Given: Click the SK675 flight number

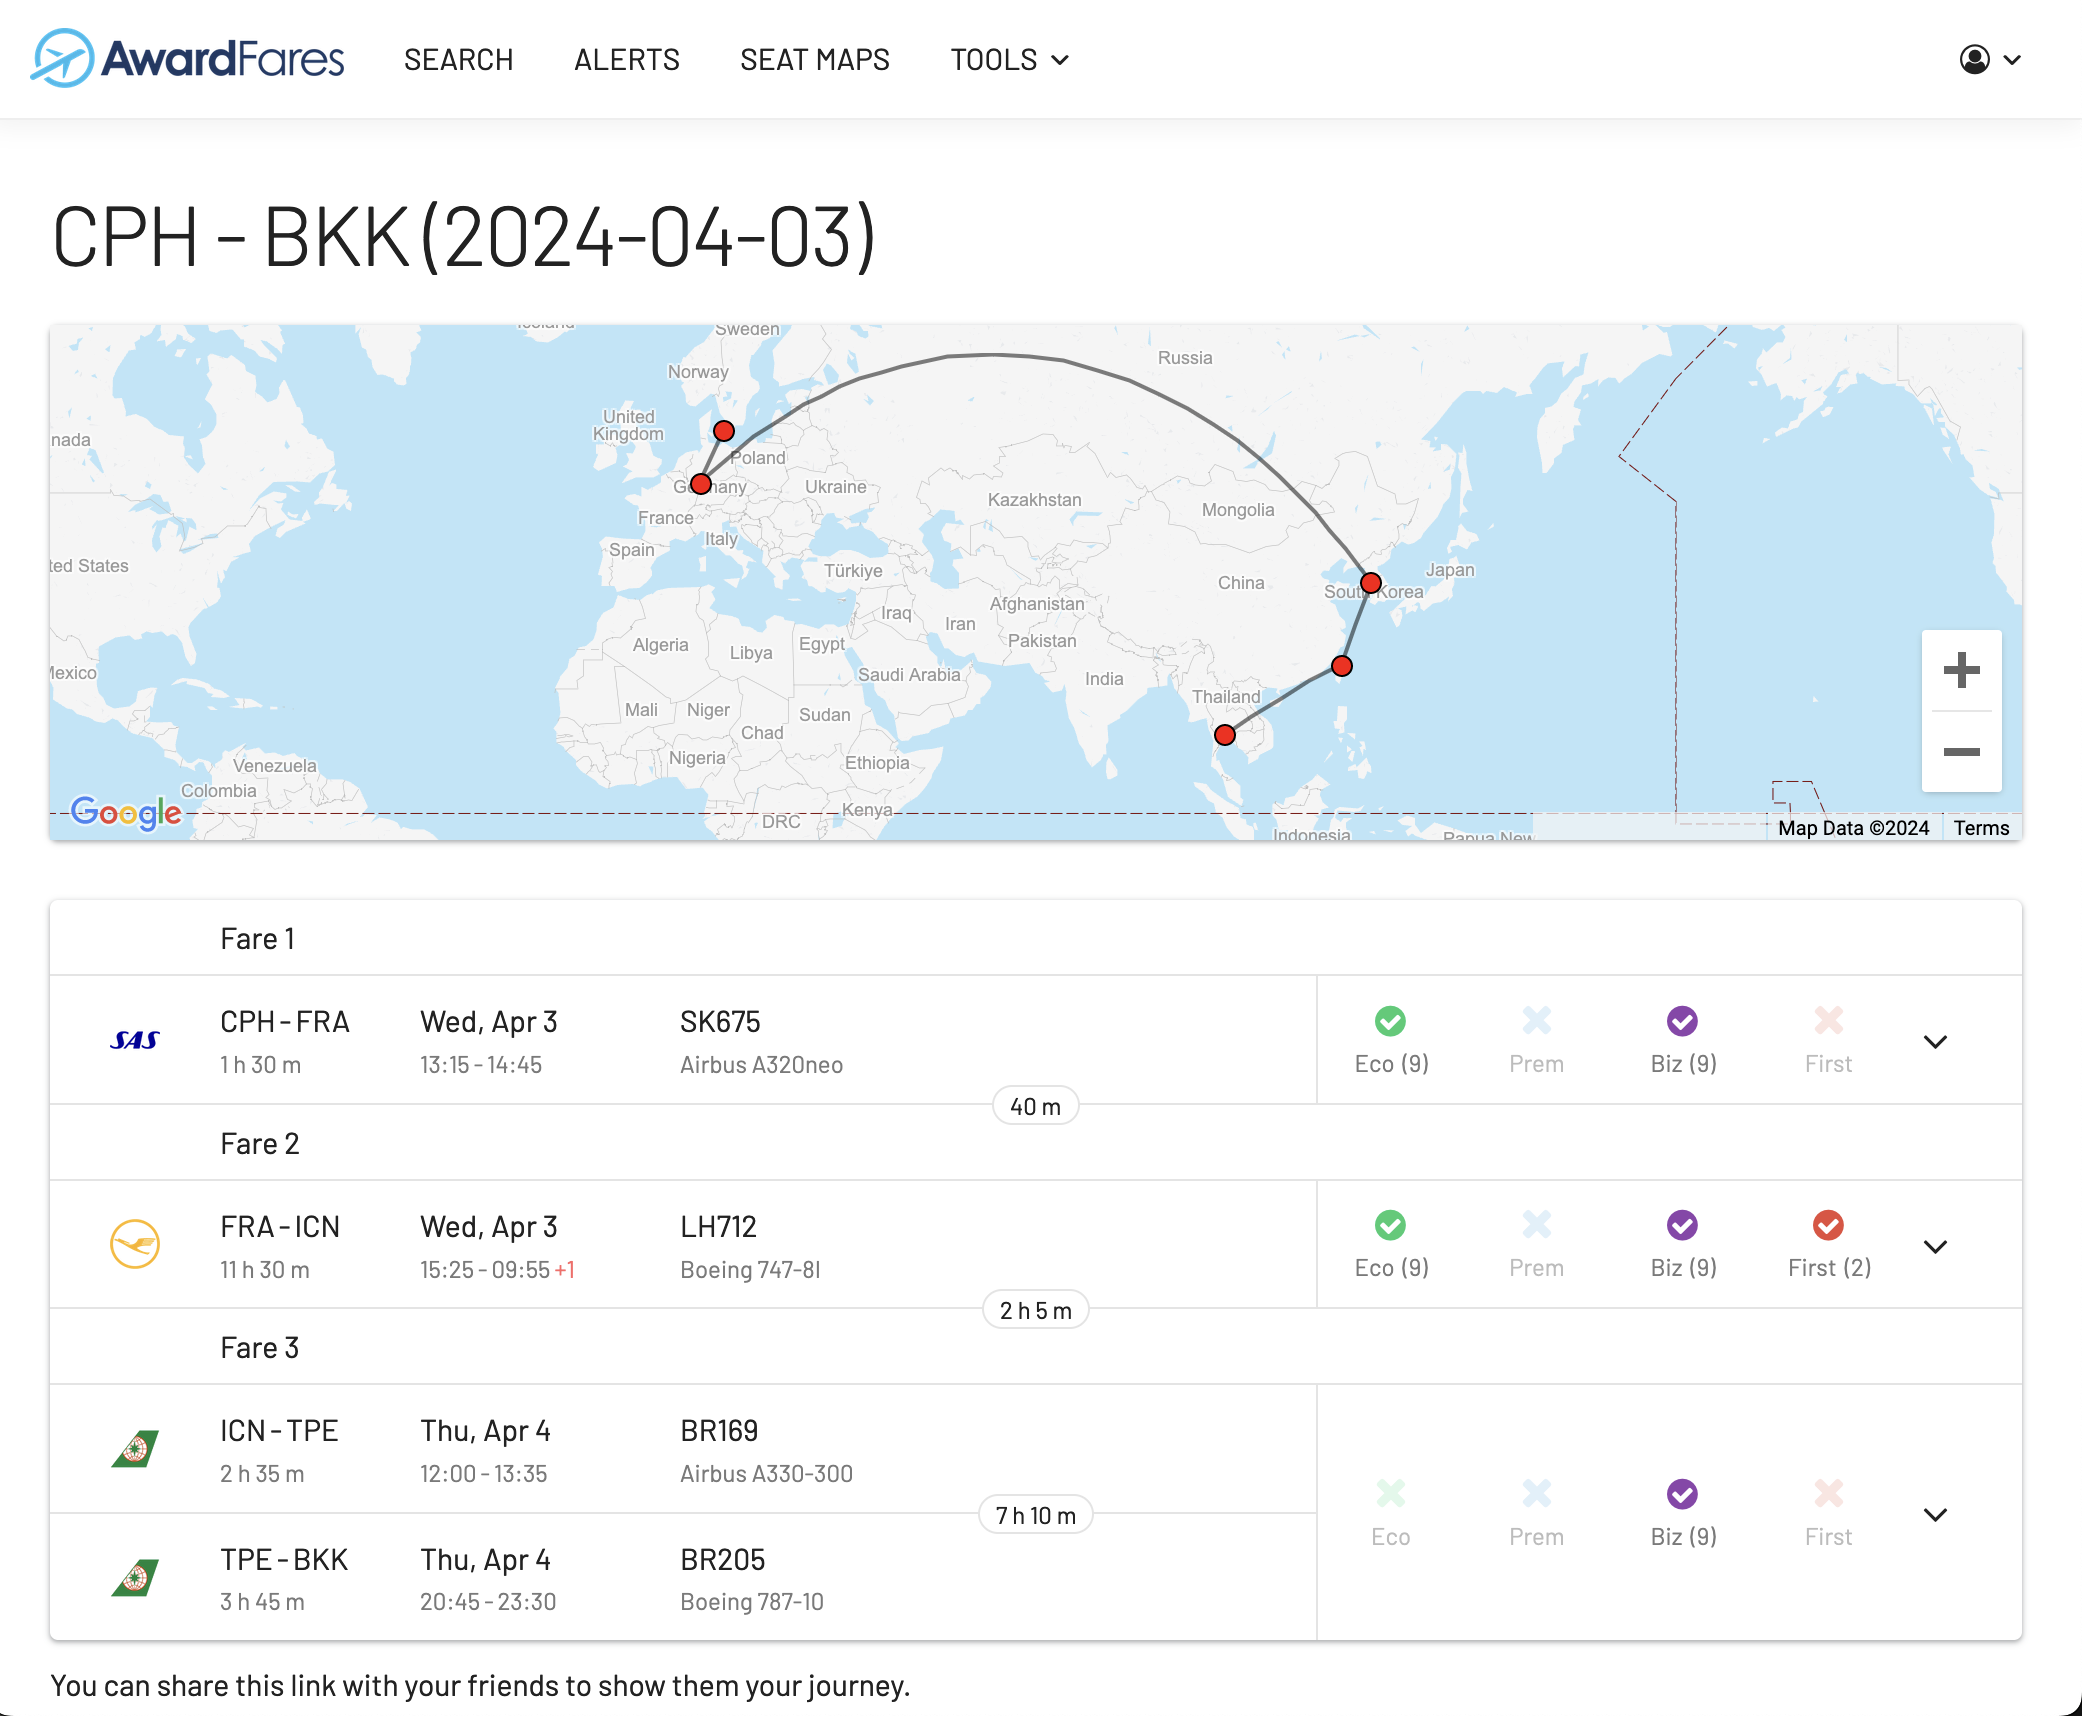Looking at the screenshot, I should [x=720, y=1022].
